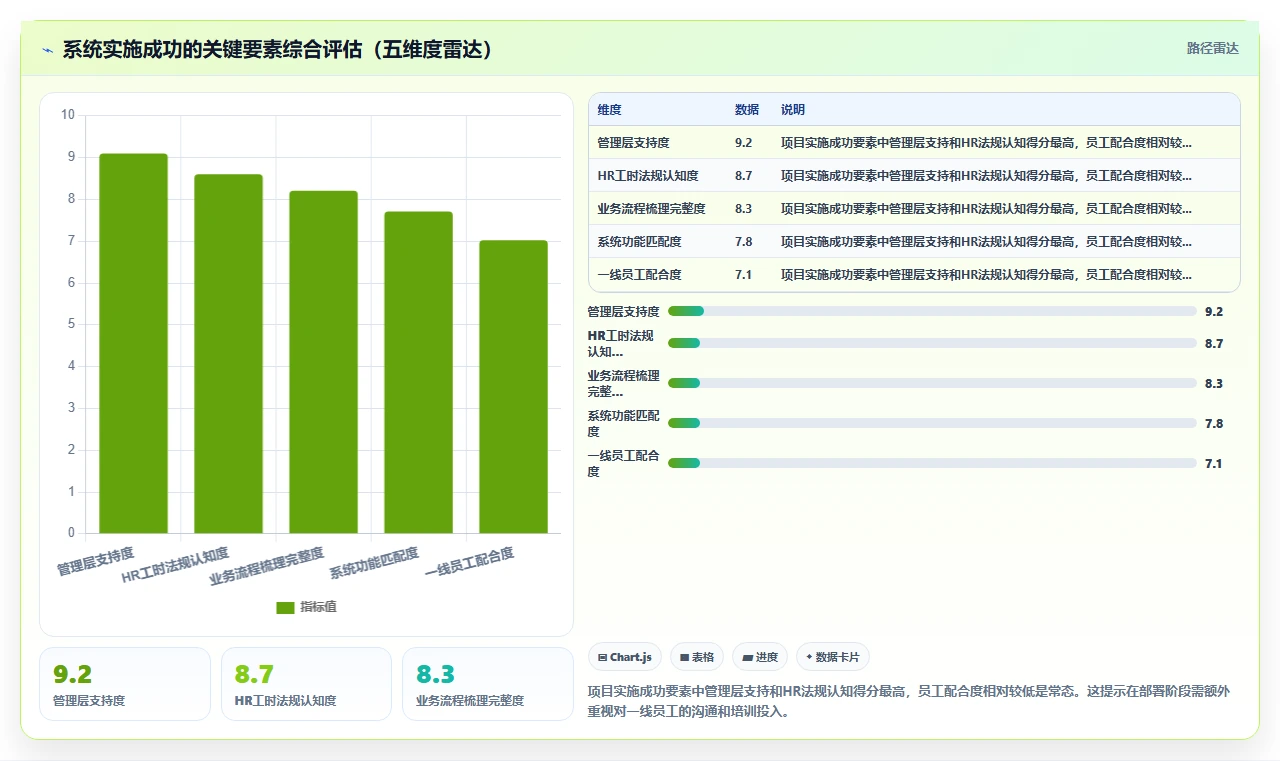1280x761 pixels.
Task: Toggle the 指标值 legend swatch
Action: pyautogui.click(x=285, y=607)
